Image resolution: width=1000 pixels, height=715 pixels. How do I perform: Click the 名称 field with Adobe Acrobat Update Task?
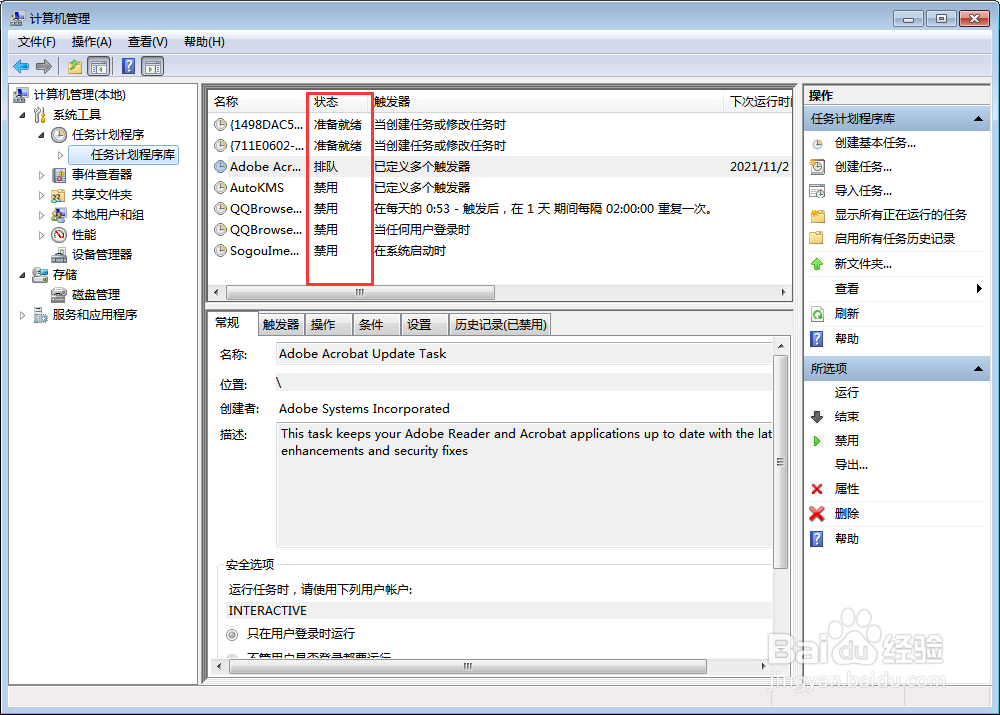point(524,354)
